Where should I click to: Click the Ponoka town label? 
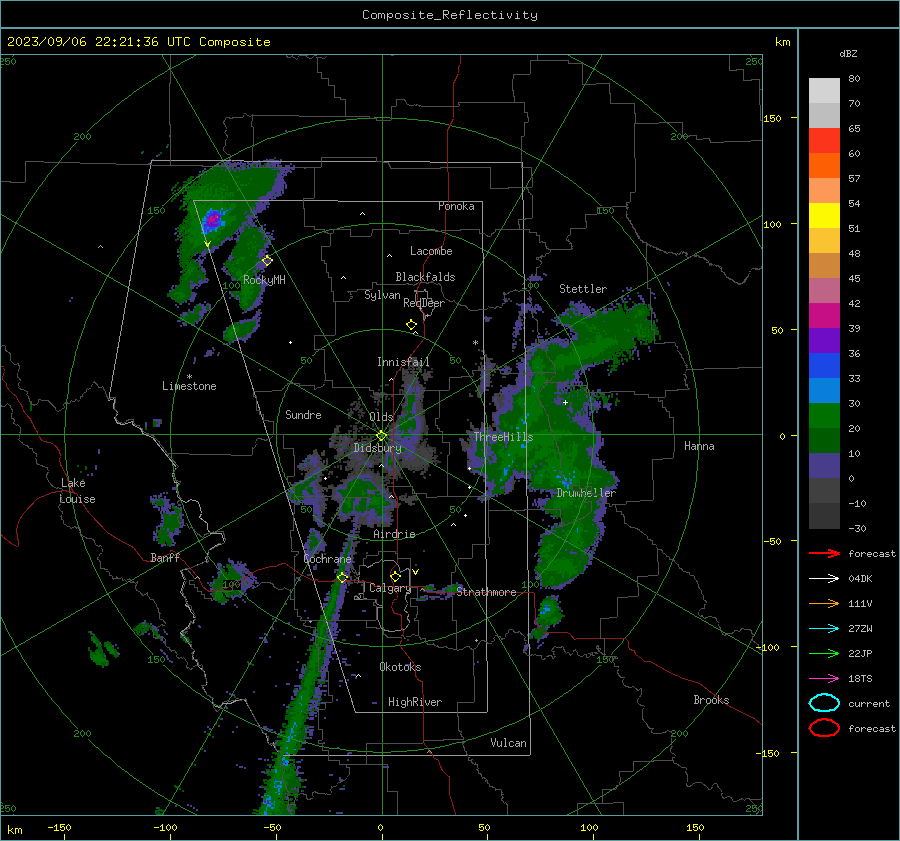(456, 207)
